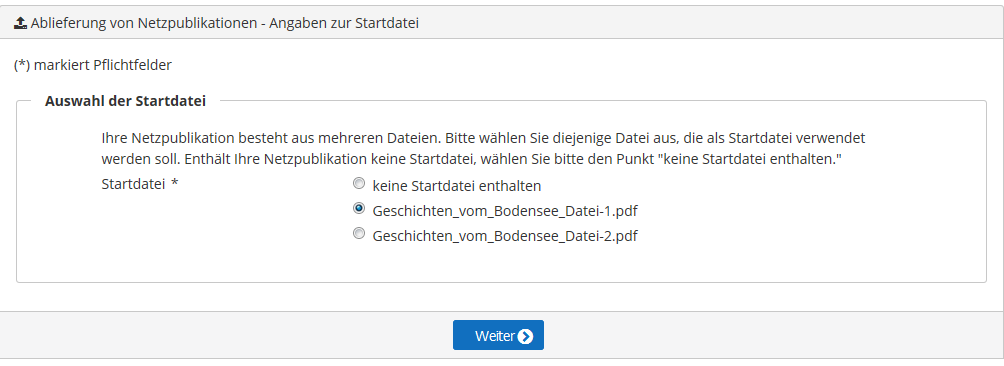Viewport: 1004px width, 366px height.
Task: Select the "keine Startdatei enthalten" radio button
Action: pyautogui.click(x=359, y=185)
